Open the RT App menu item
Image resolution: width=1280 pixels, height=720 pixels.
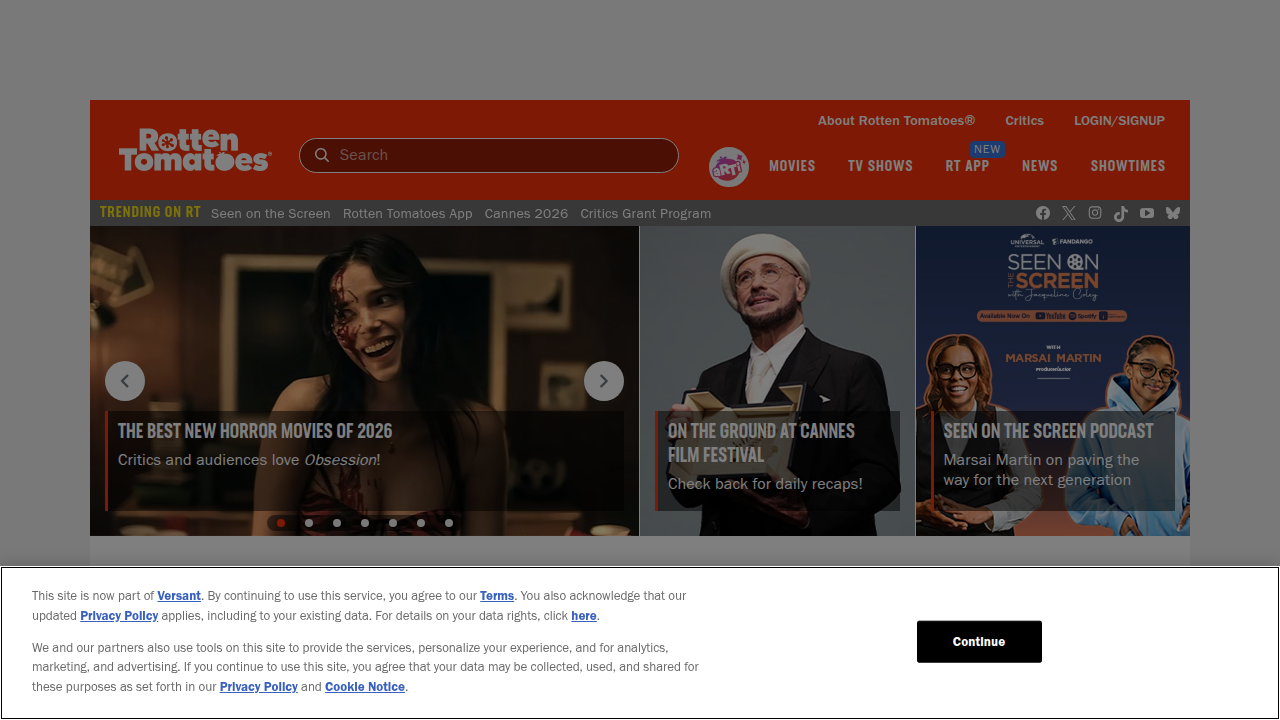[x=967, y=166]
